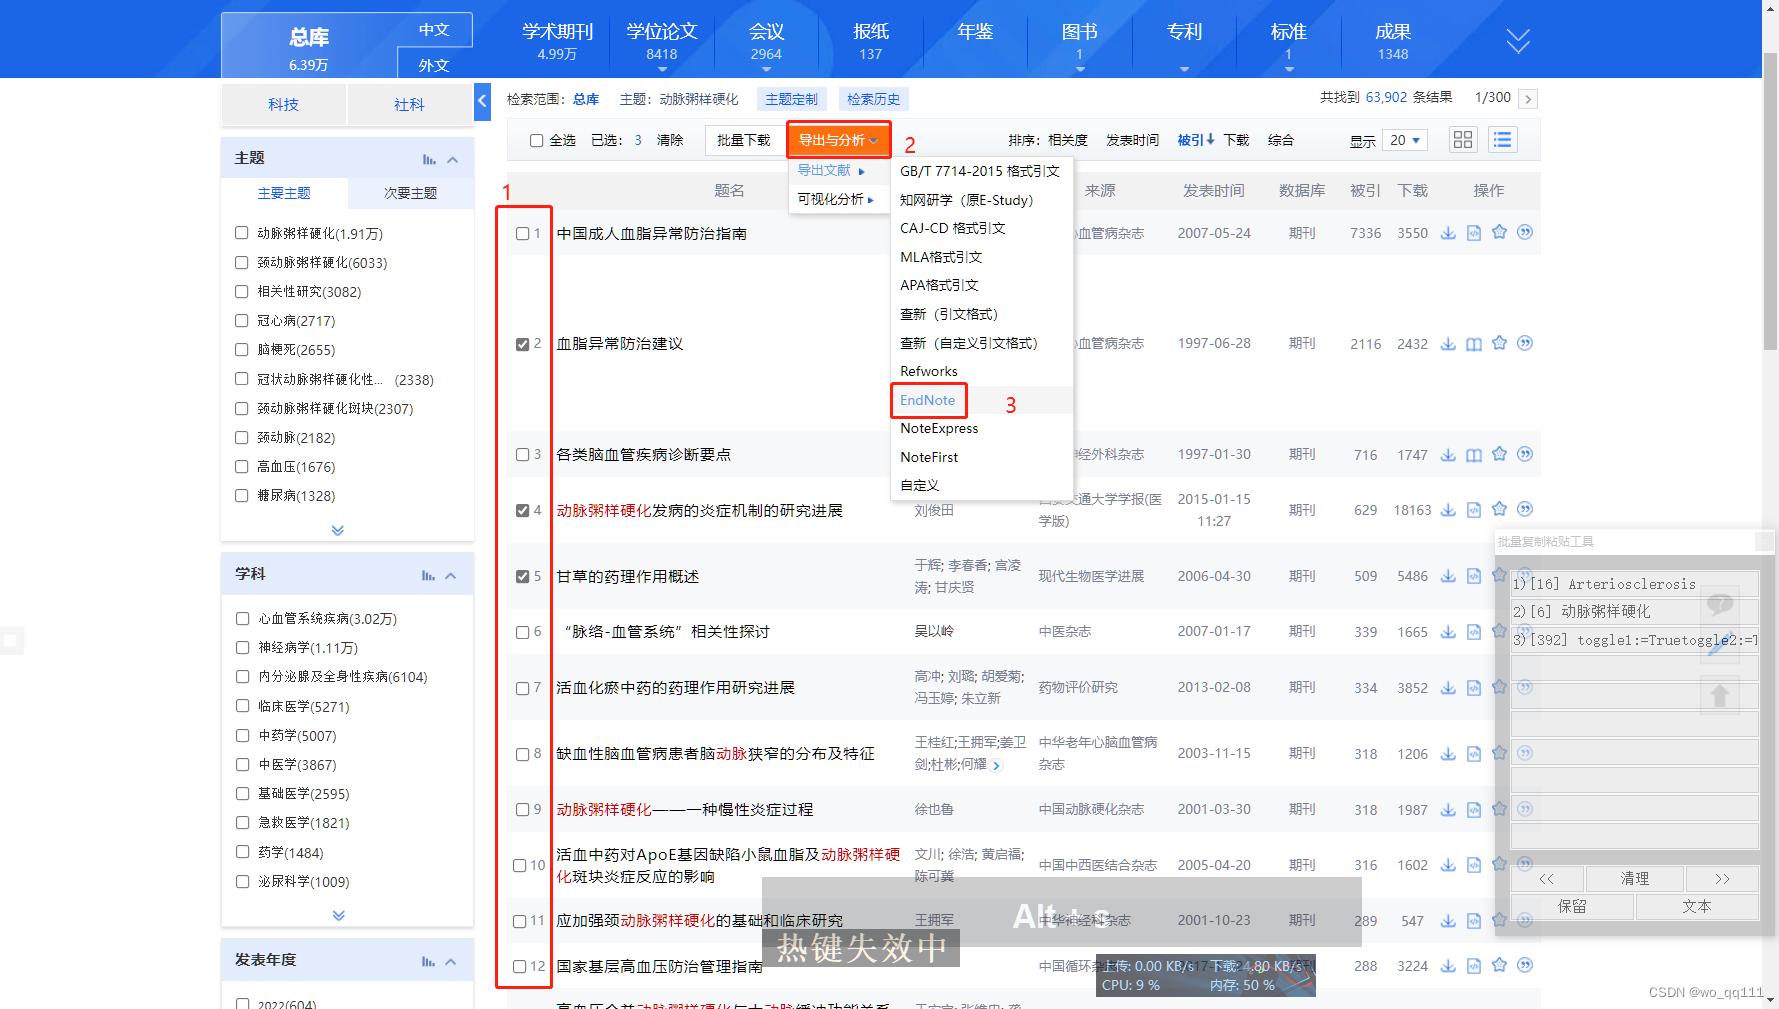This screenshot has width=1779, height=1009.
Task: Download the 中国成人血脂异常防治指南 article
Action: coord(1448,233)
